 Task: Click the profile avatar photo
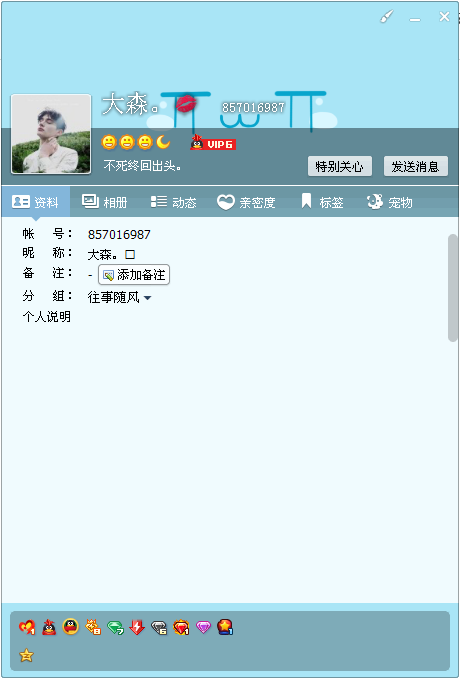[x=51, y=134]
